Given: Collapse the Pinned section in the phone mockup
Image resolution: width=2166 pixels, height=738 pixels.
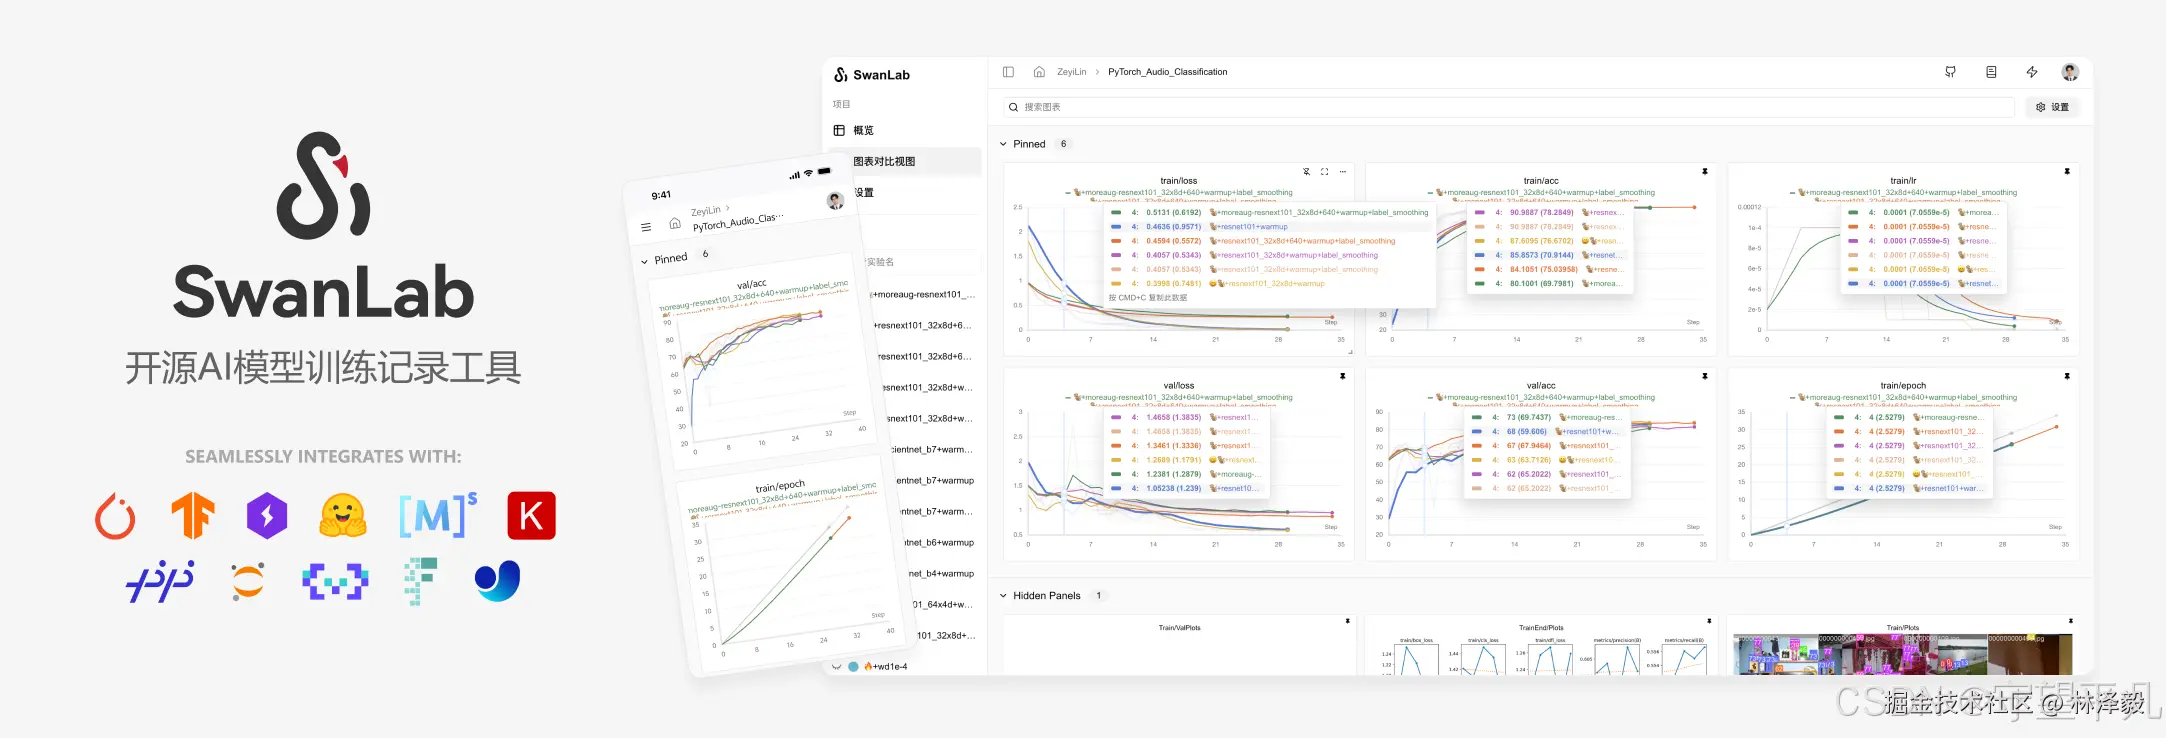Looking at the screenshot, I should coord(645,261).
